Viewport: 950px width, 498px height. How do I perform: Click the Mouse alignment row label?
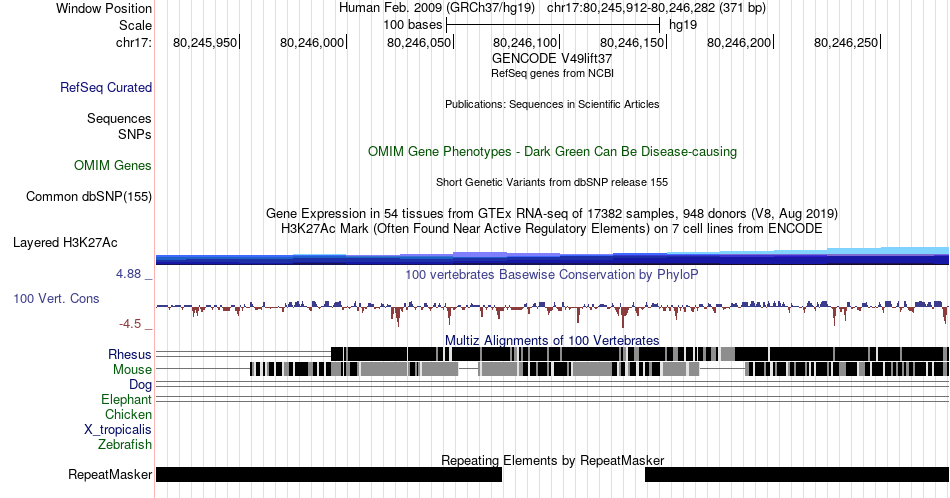pyautogui.click(x=132, y=370)
